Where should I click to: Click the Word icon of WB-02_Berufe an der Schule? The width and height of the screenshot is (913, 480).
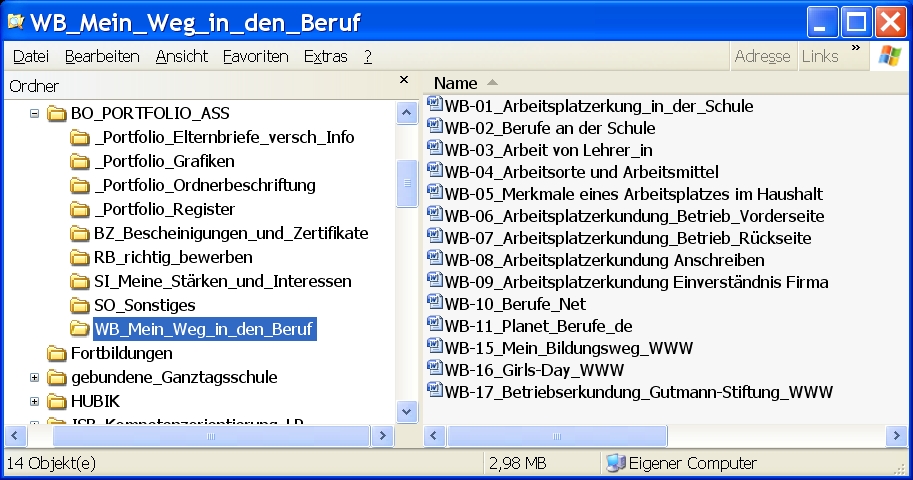[x=435, y=126]
